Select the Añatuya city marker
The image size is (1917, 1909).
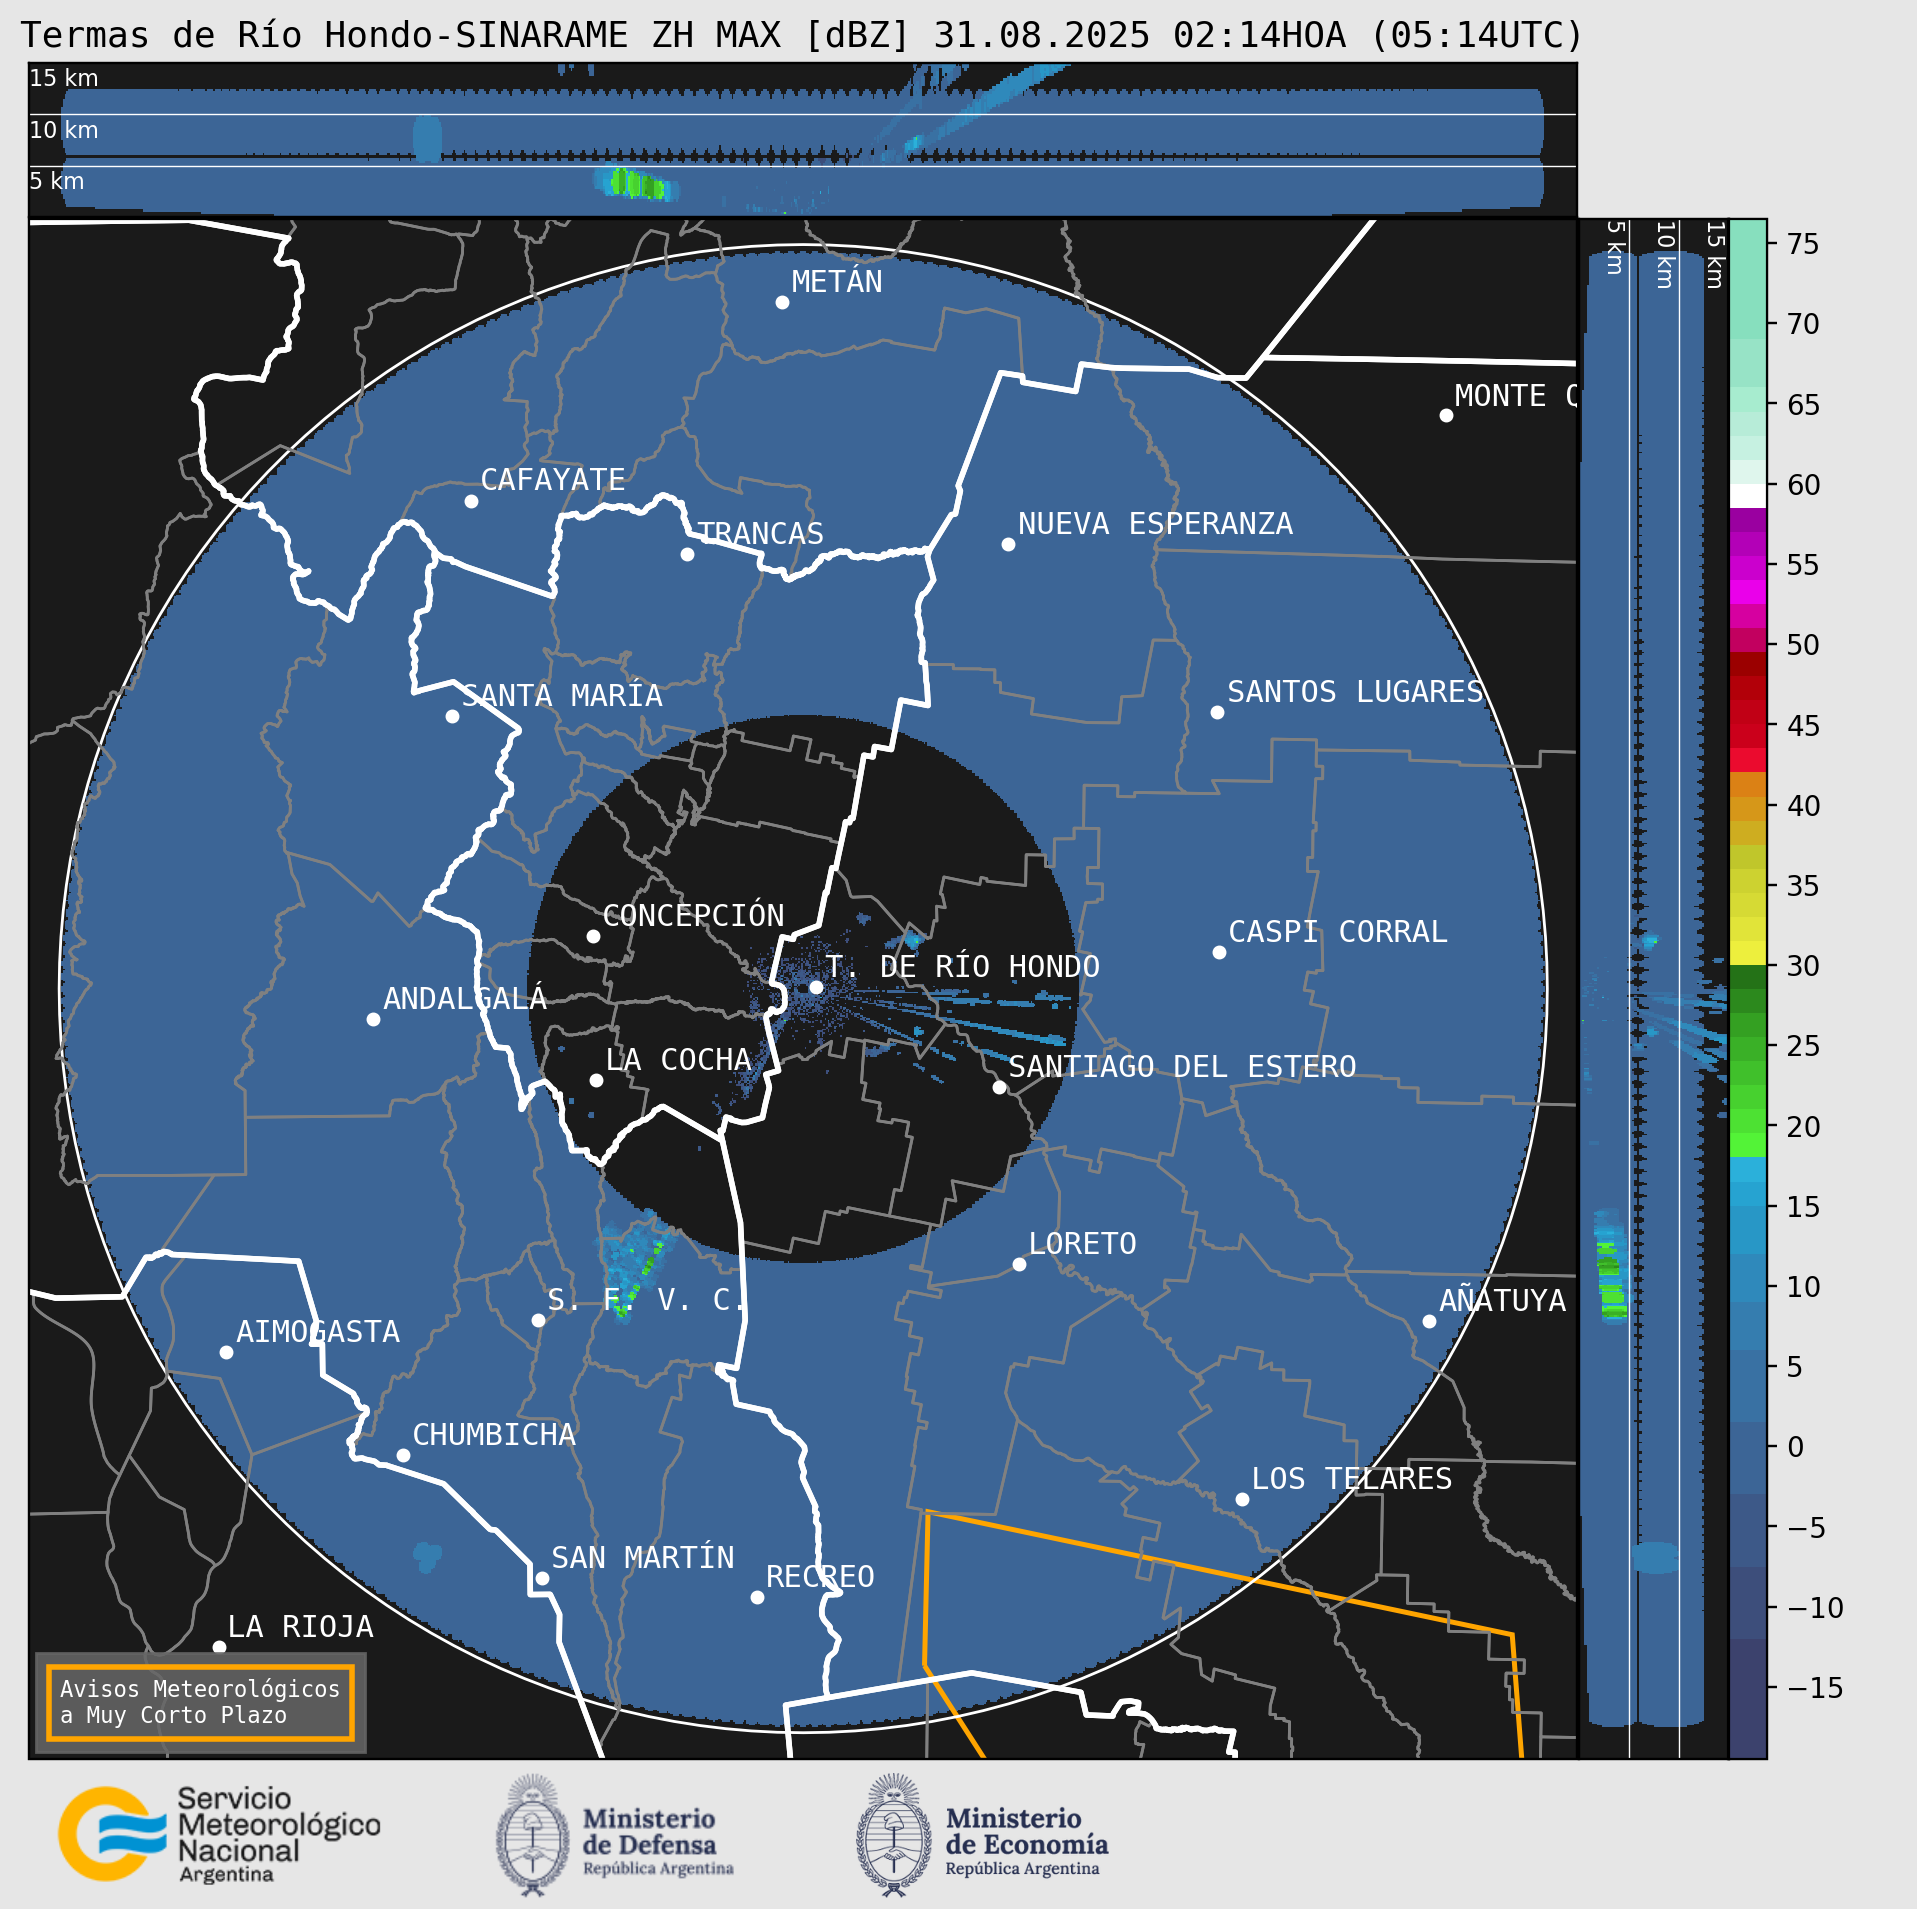(1429, 1321)
